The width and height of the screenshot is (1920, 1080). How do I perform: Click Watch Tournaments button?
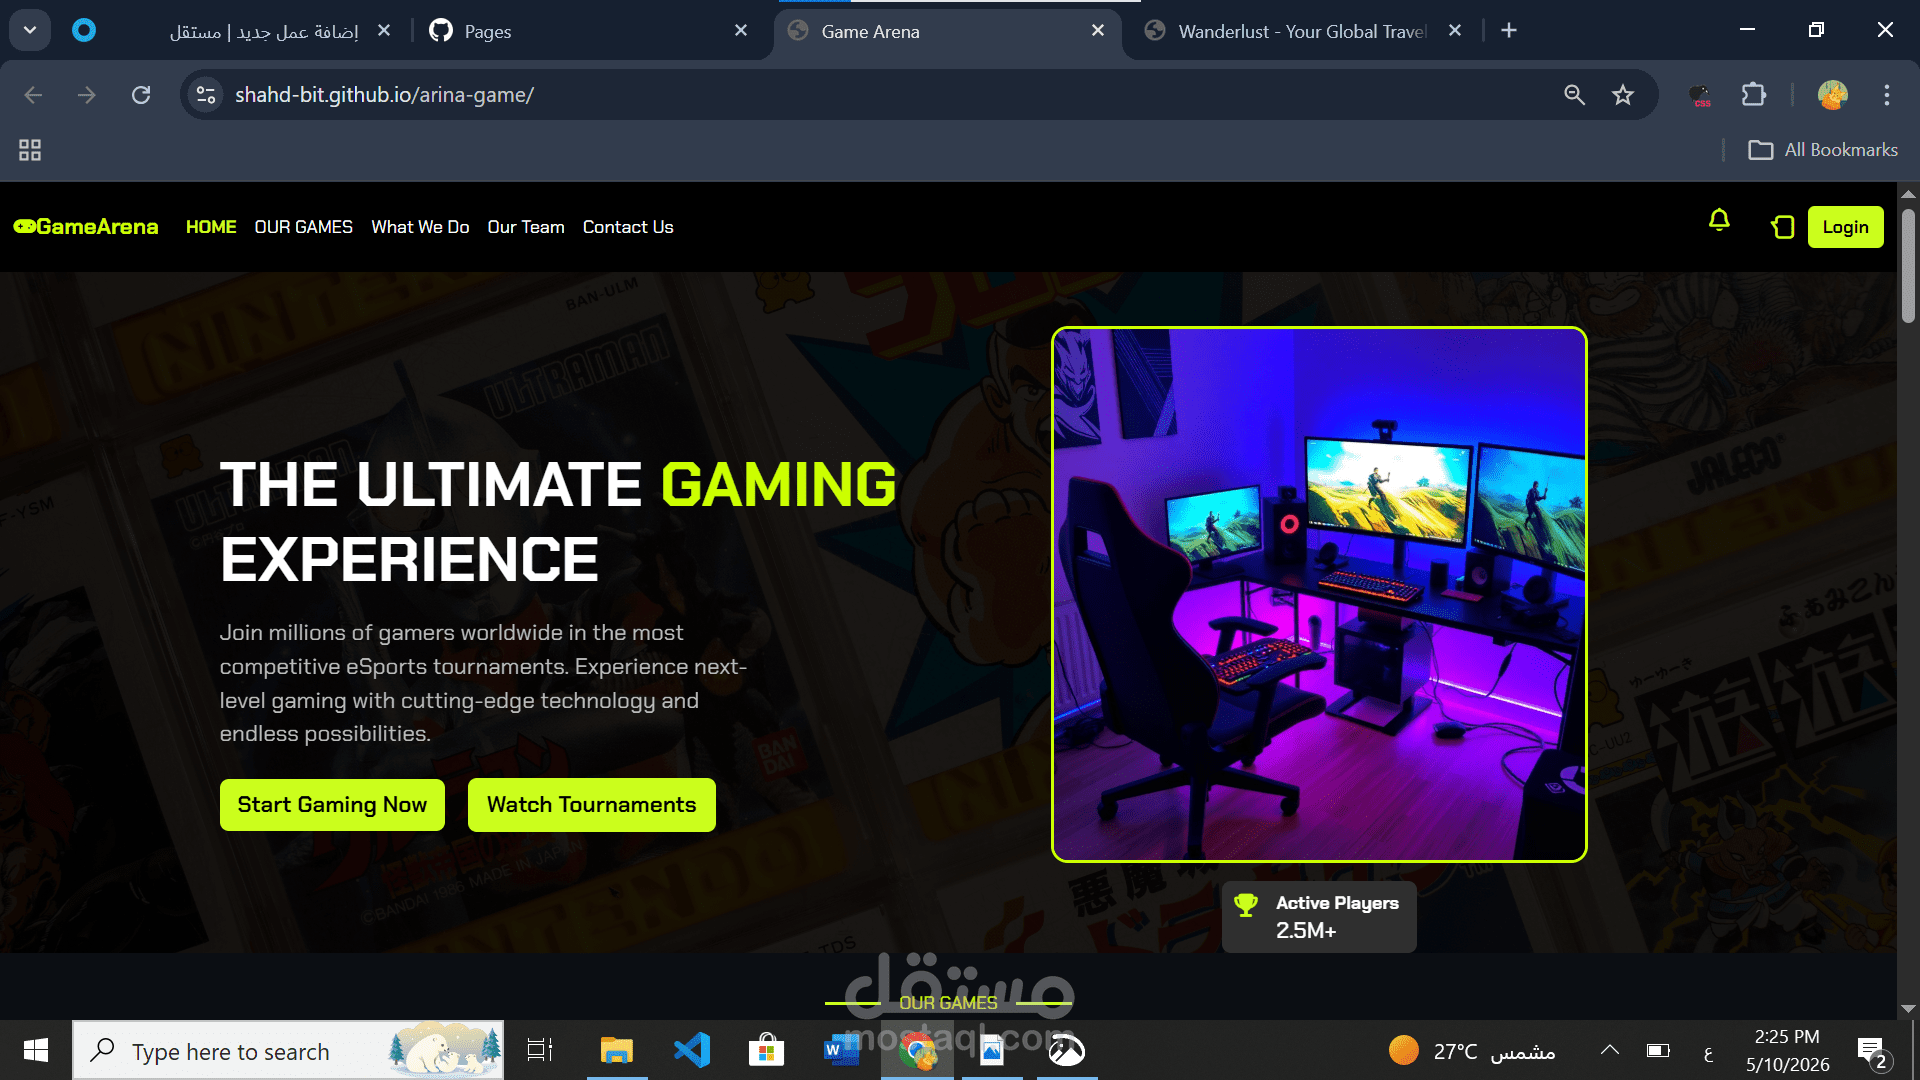pos(592,805)
